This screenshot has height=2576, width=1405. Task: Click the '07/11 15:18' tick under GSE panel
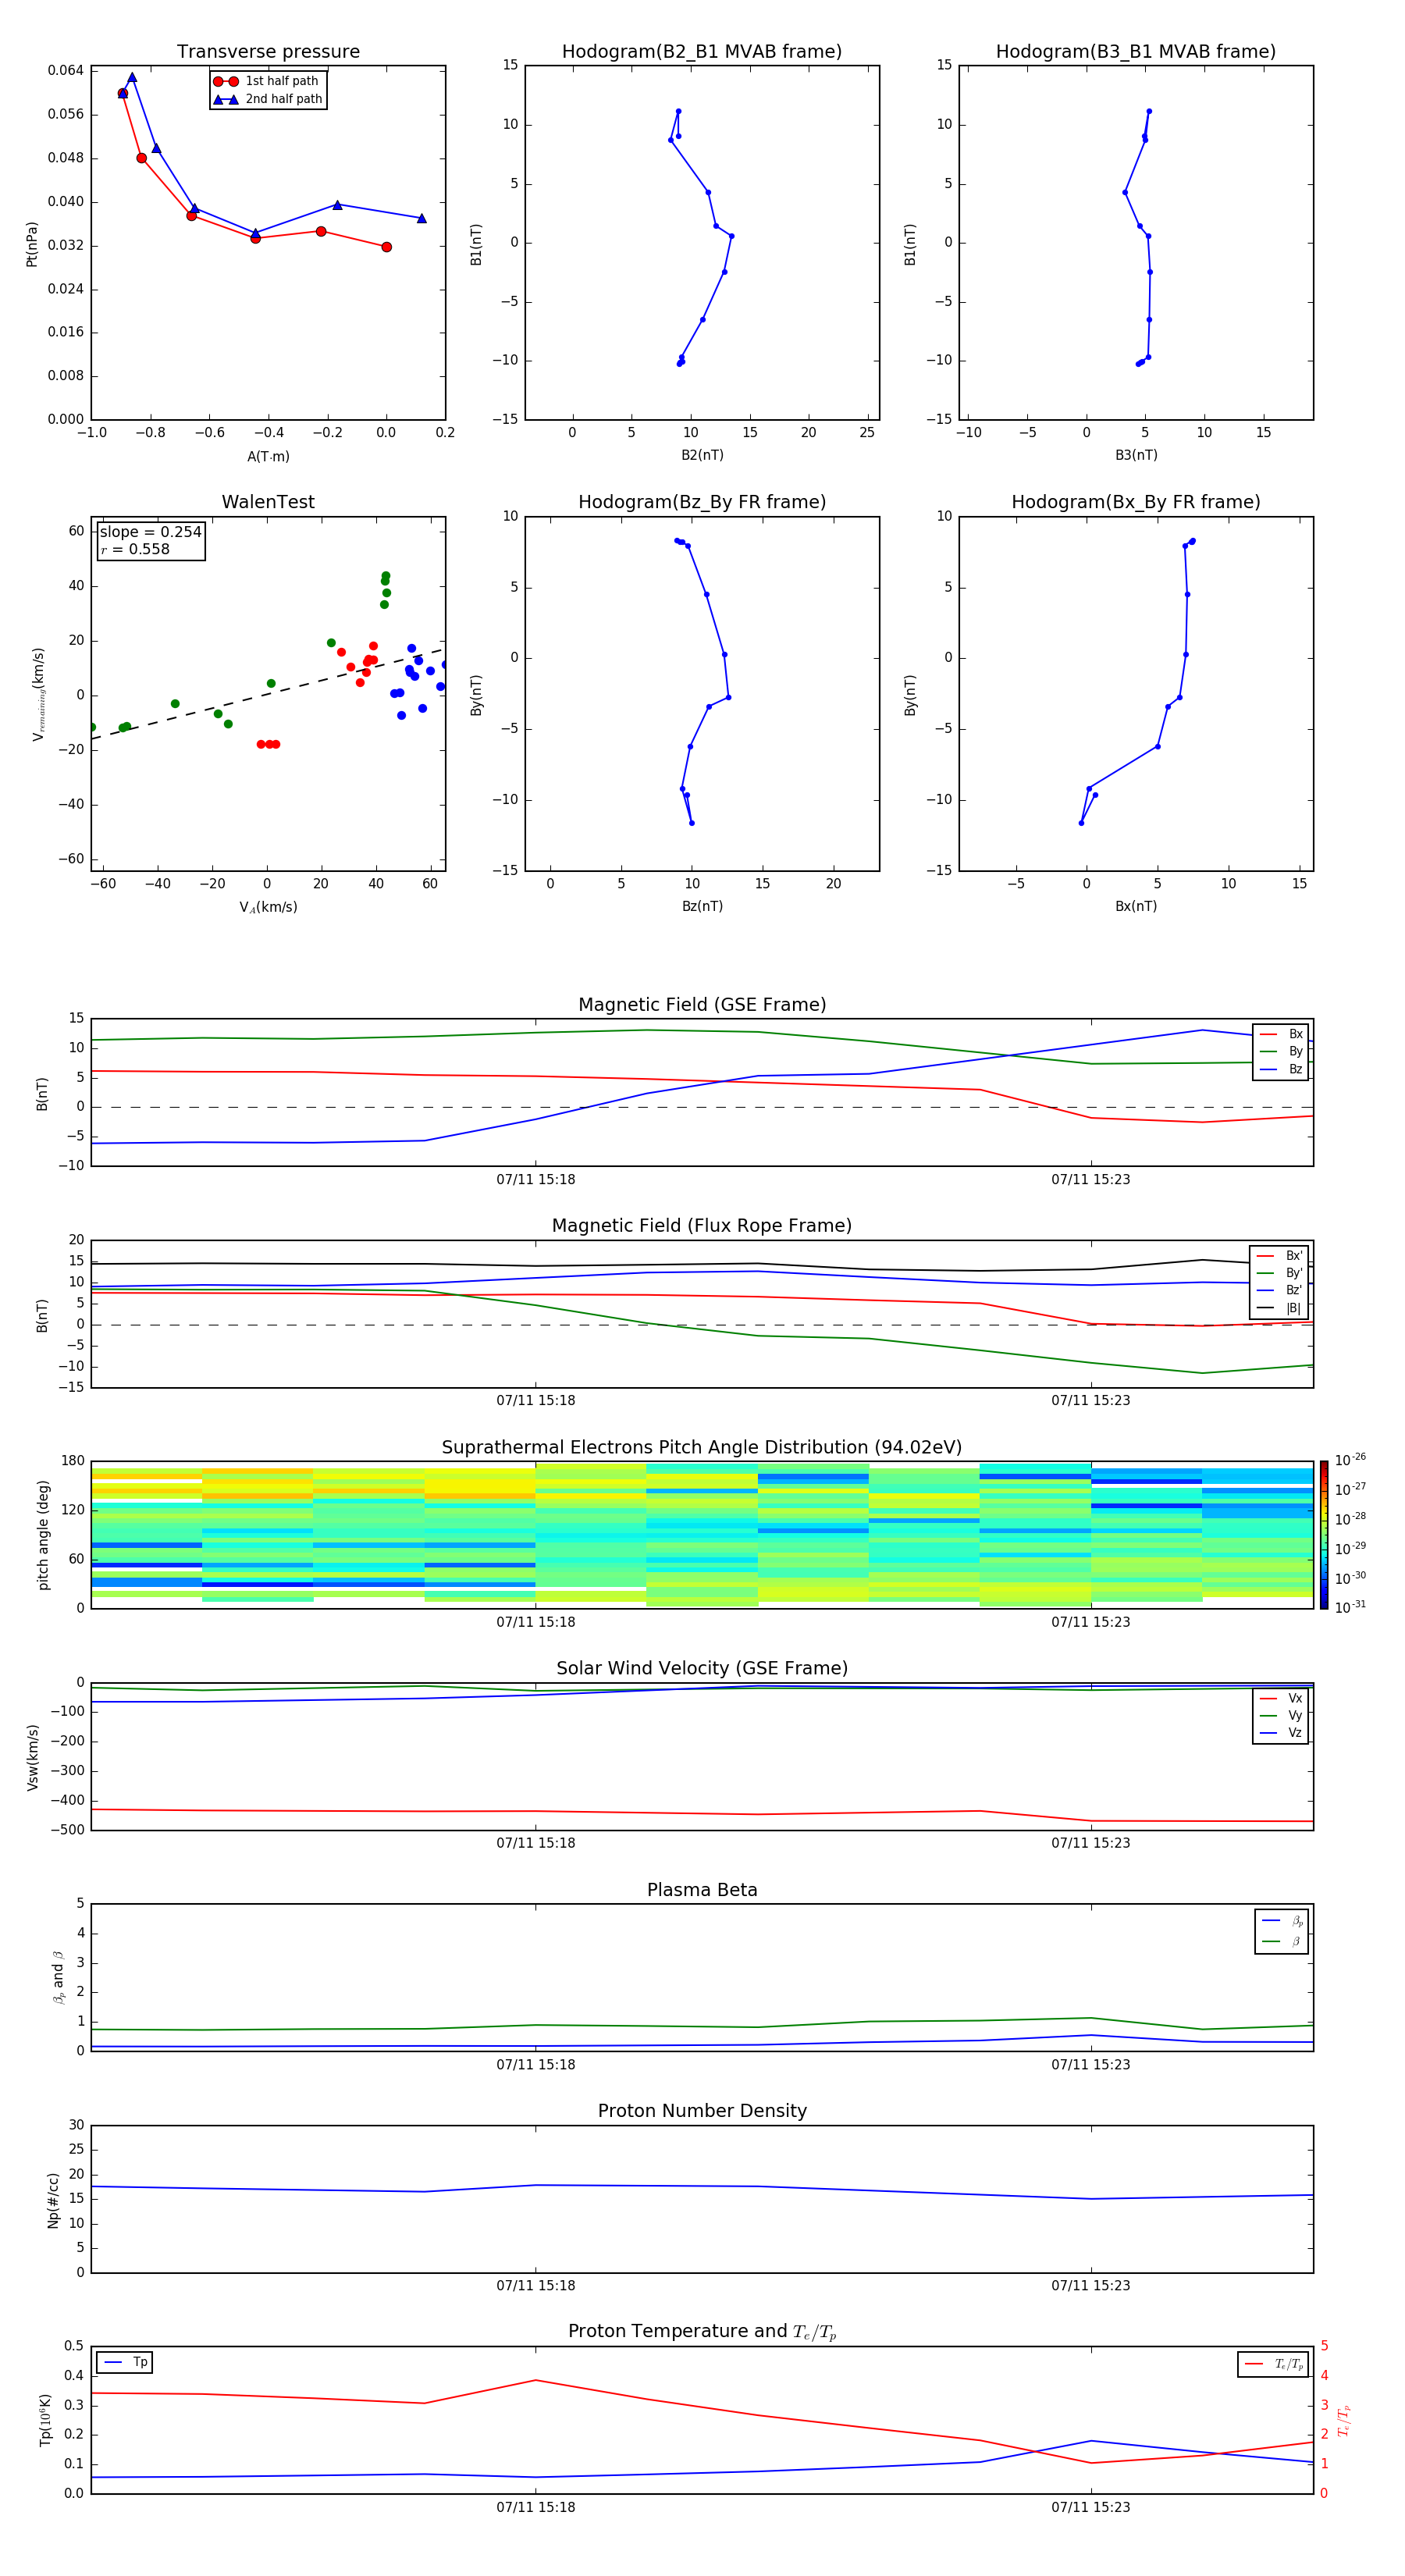point(536,1180)
